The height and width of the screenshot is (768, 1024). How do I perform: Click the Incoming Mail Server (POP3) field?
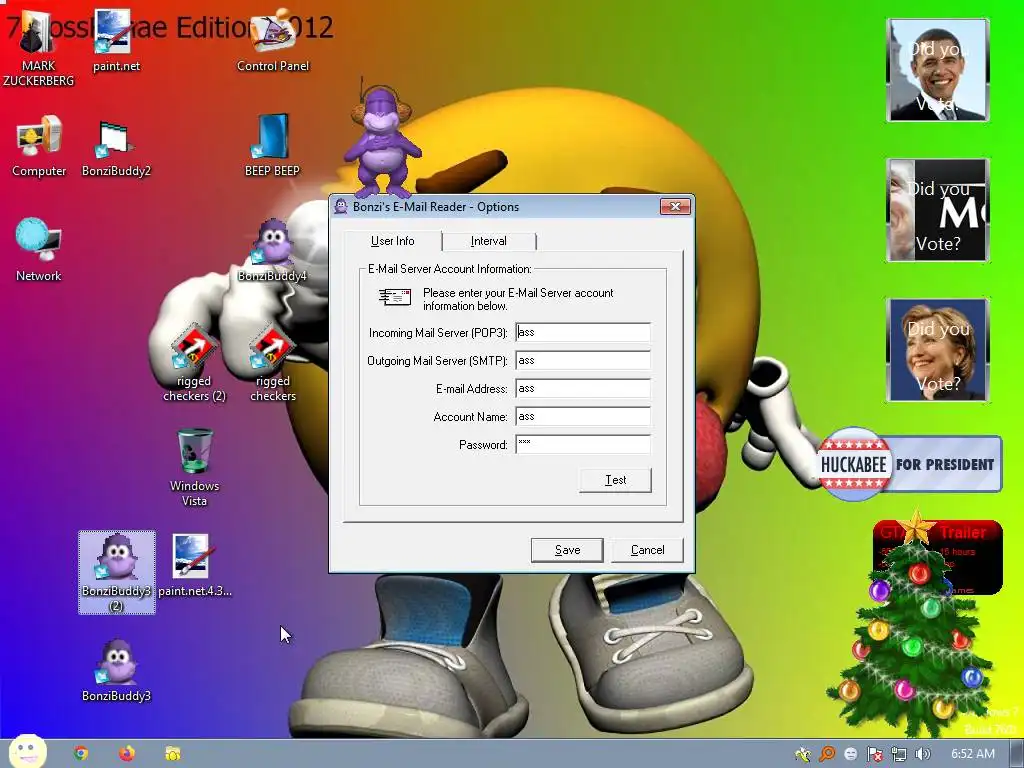click(x=583, y=332)
